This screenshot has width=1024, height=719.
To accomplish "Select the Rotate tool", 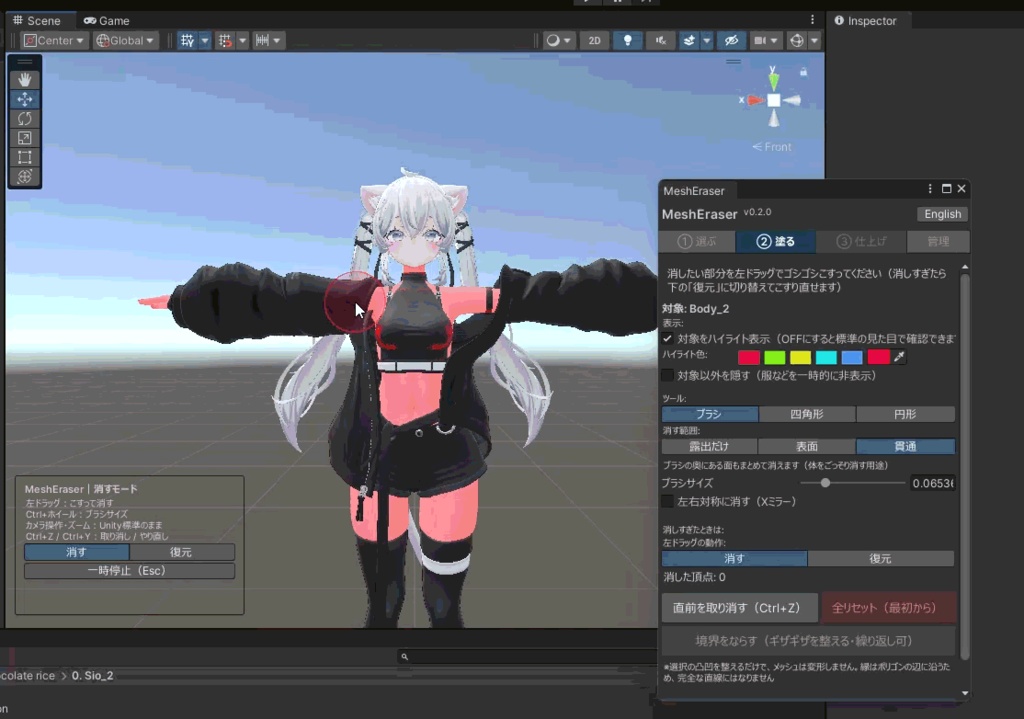I will click(x=25, y=118).
